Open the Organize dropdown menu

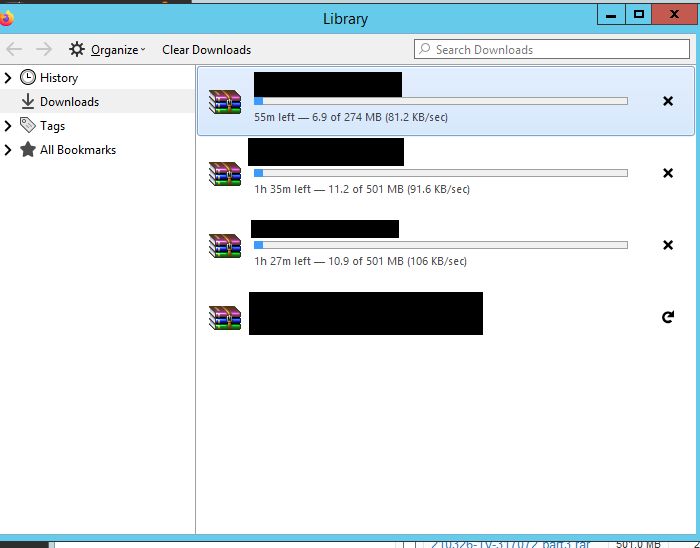[117, 49]
